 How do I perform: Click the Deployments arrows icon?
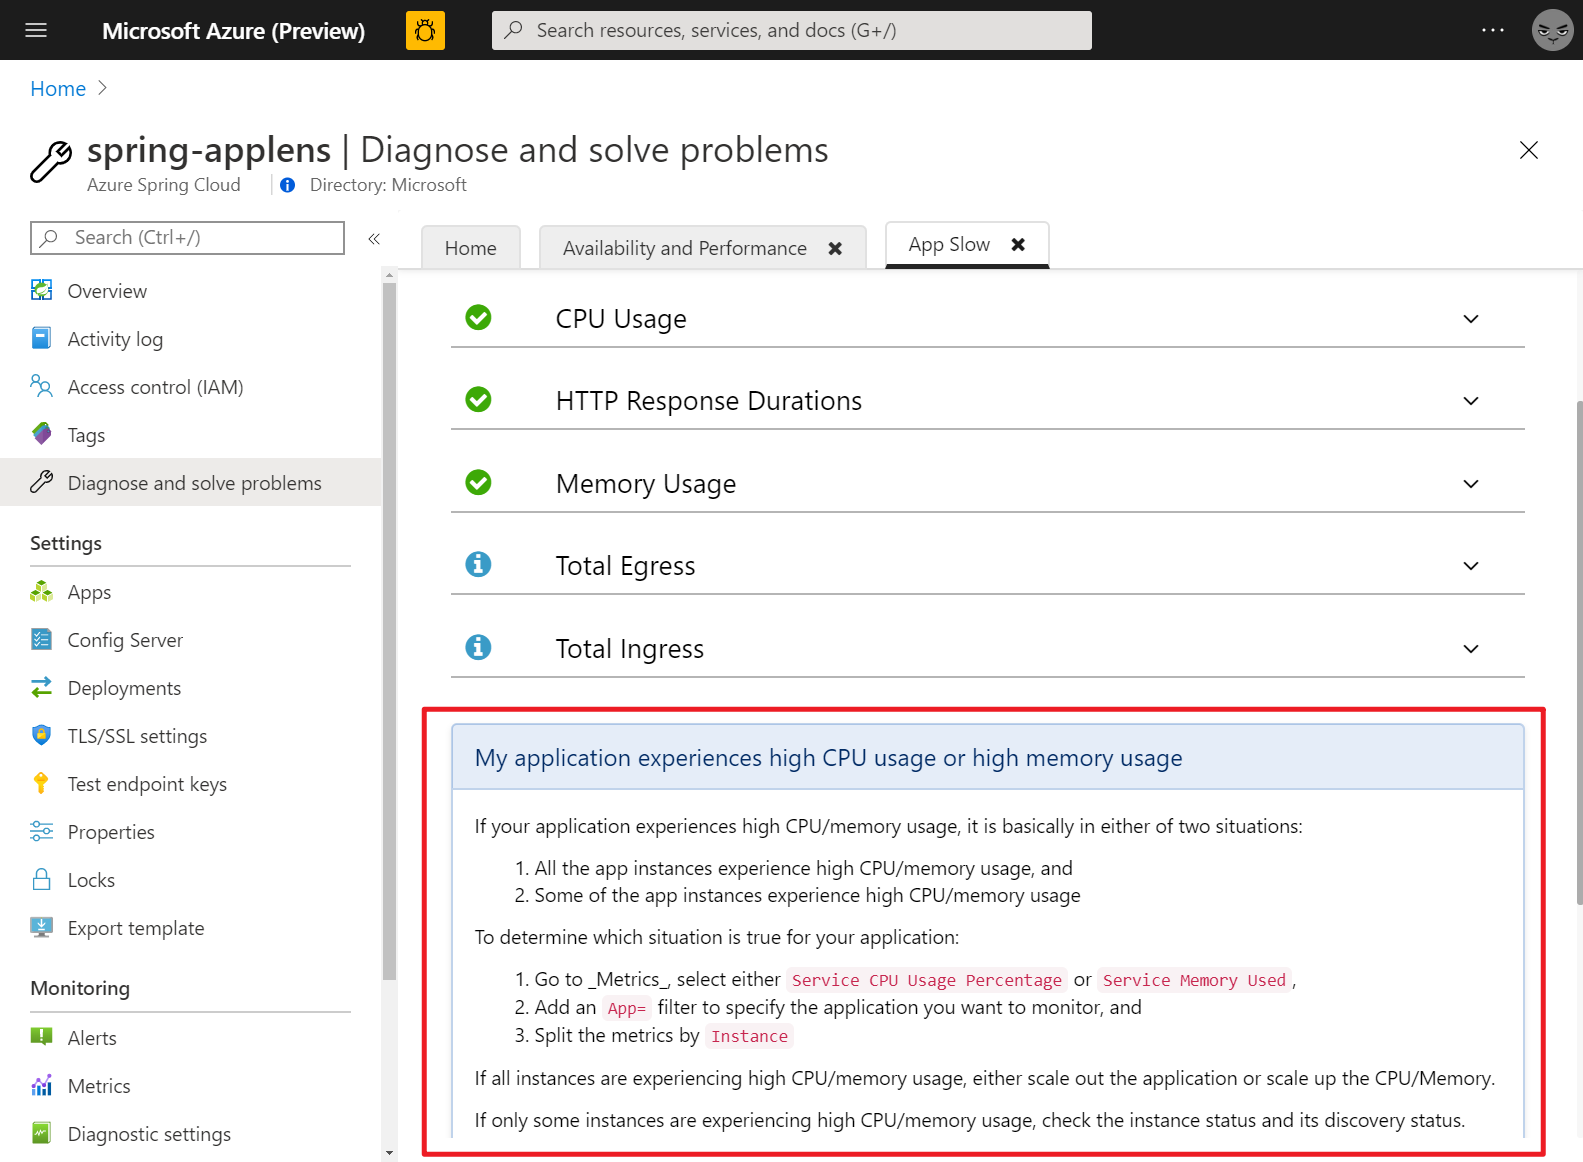(x=41, y=687)
